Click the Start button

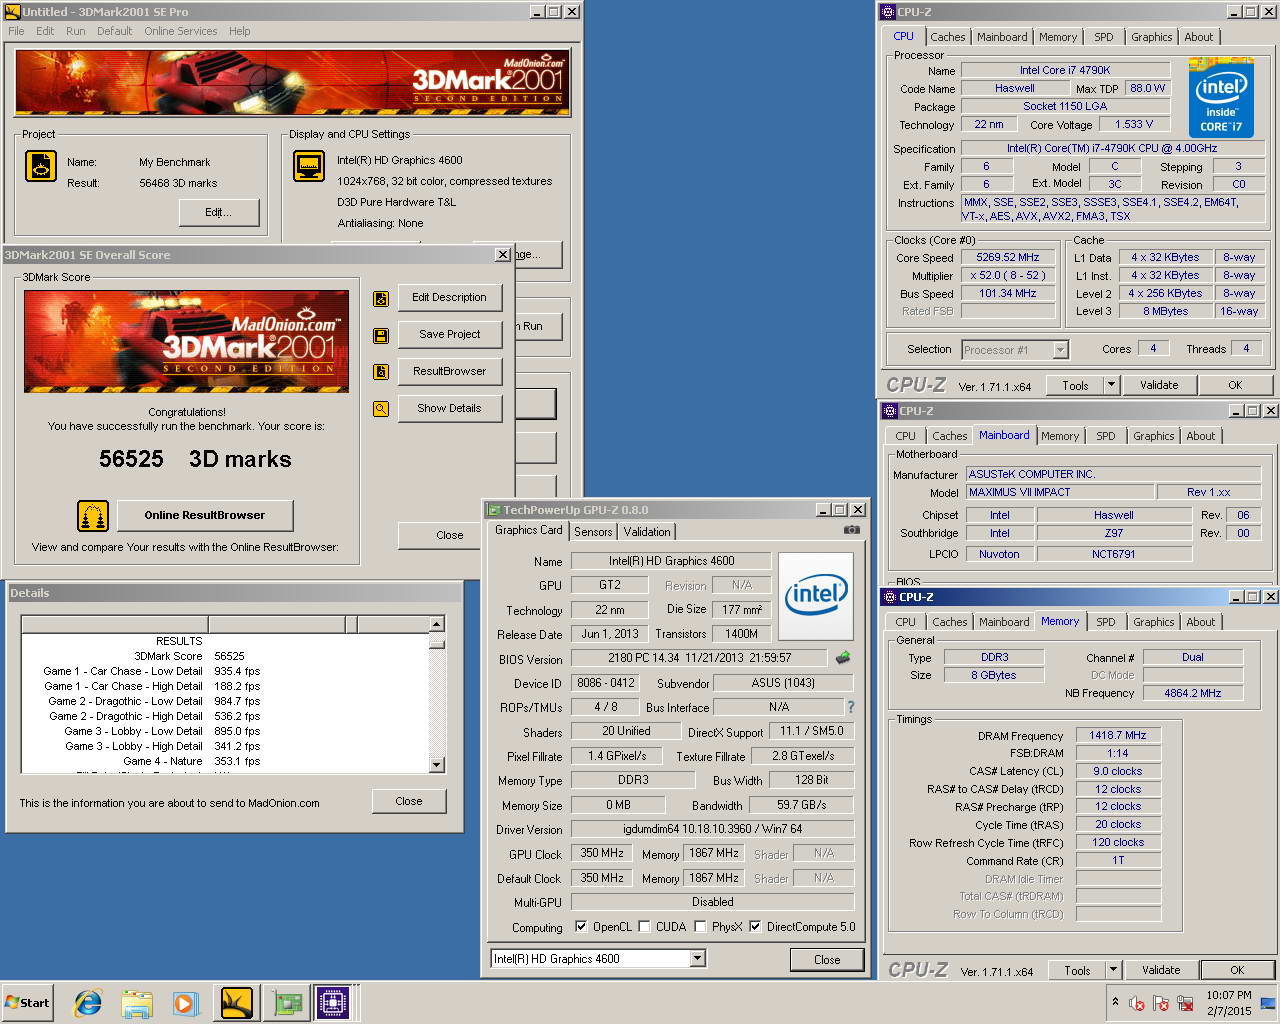coord(28,1003)
